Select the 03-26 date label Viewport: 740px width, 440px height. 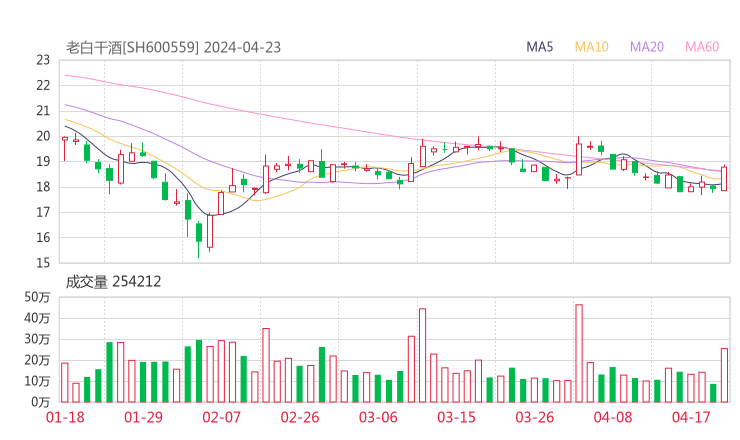pos(534,417)
